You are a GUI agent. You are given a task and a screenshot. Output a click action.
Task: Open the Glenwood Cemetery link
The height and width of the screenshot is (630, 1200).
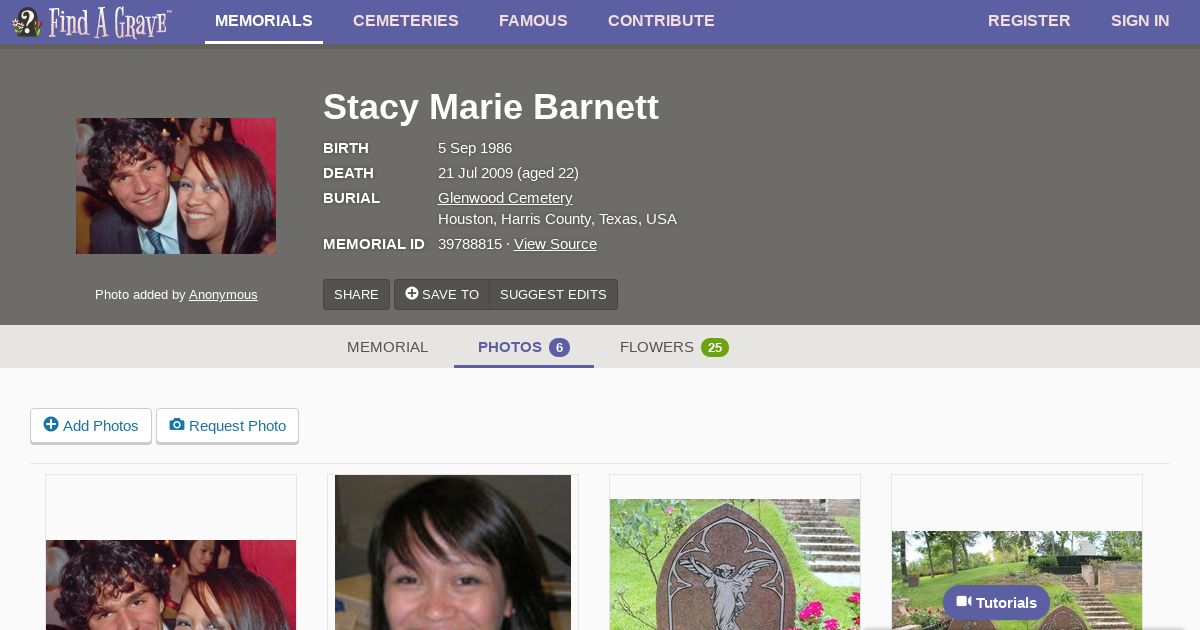(x=505, y=198)
